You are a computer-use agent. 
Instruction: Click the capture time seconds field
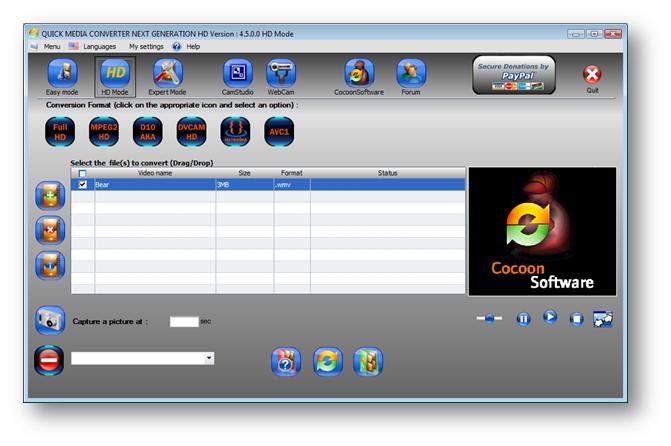tap(184, 321)
